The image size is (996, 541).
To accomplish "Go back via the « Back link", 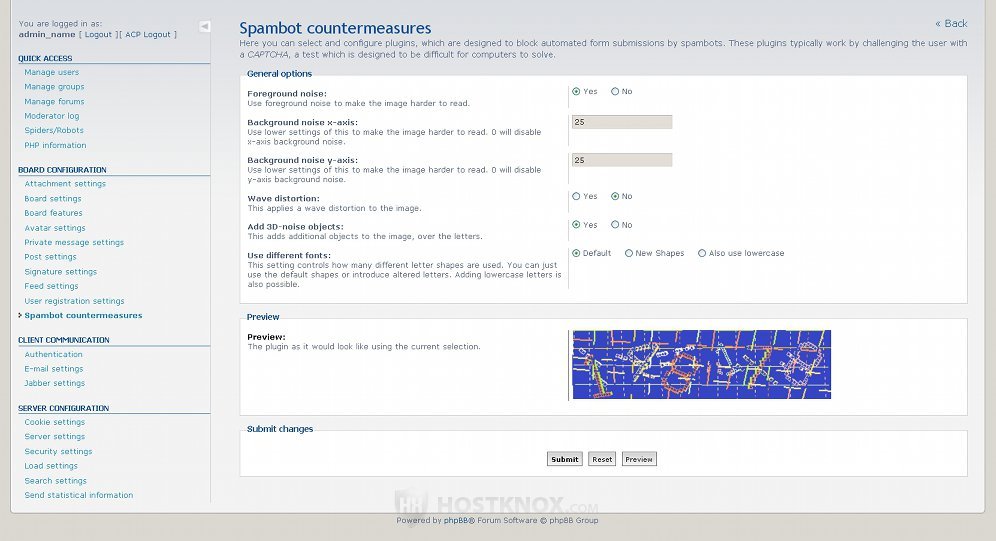I will (951, 23).
